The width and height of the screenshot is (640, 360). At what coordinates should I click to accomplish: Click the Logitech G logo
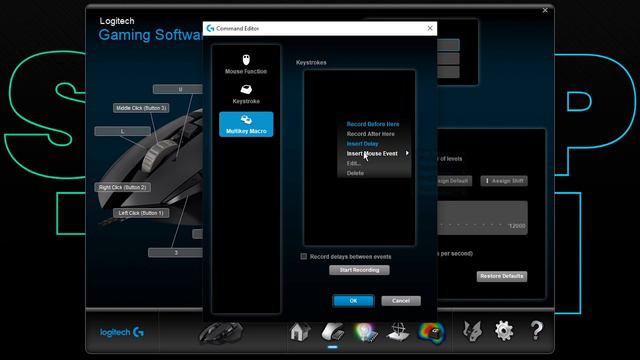pos(122,332)
